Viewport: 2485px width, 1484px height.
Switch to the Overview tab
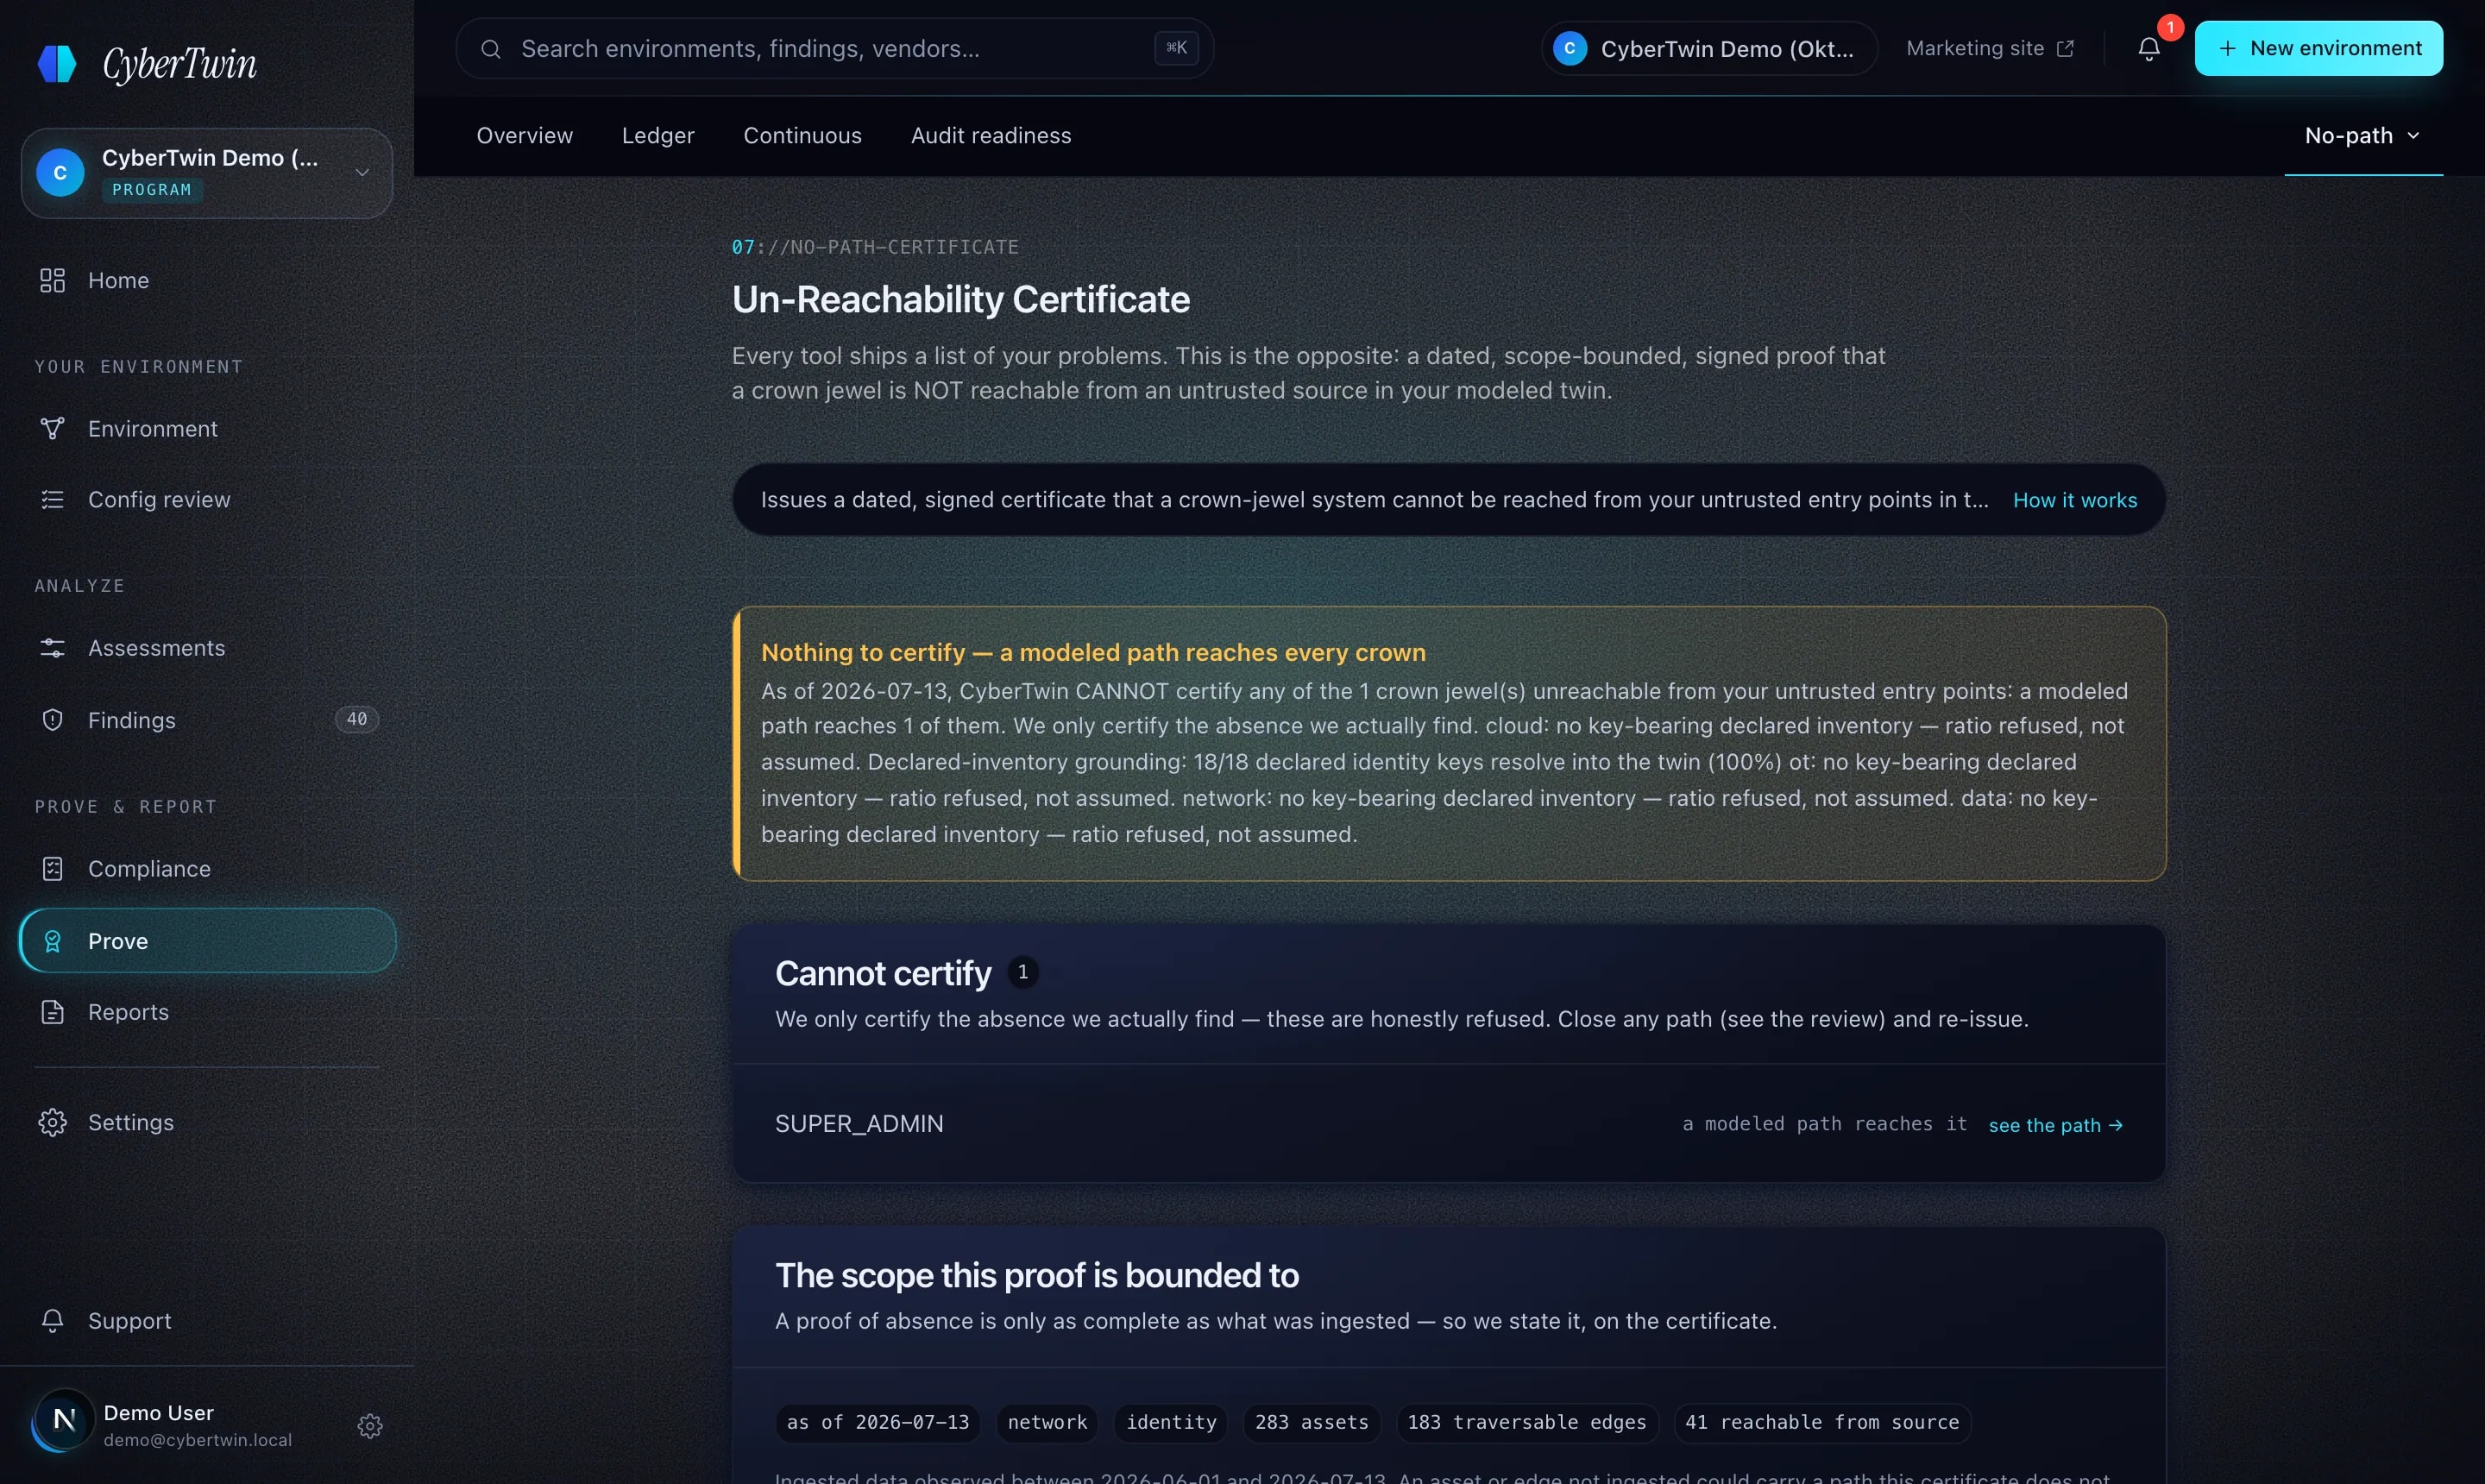524,135
